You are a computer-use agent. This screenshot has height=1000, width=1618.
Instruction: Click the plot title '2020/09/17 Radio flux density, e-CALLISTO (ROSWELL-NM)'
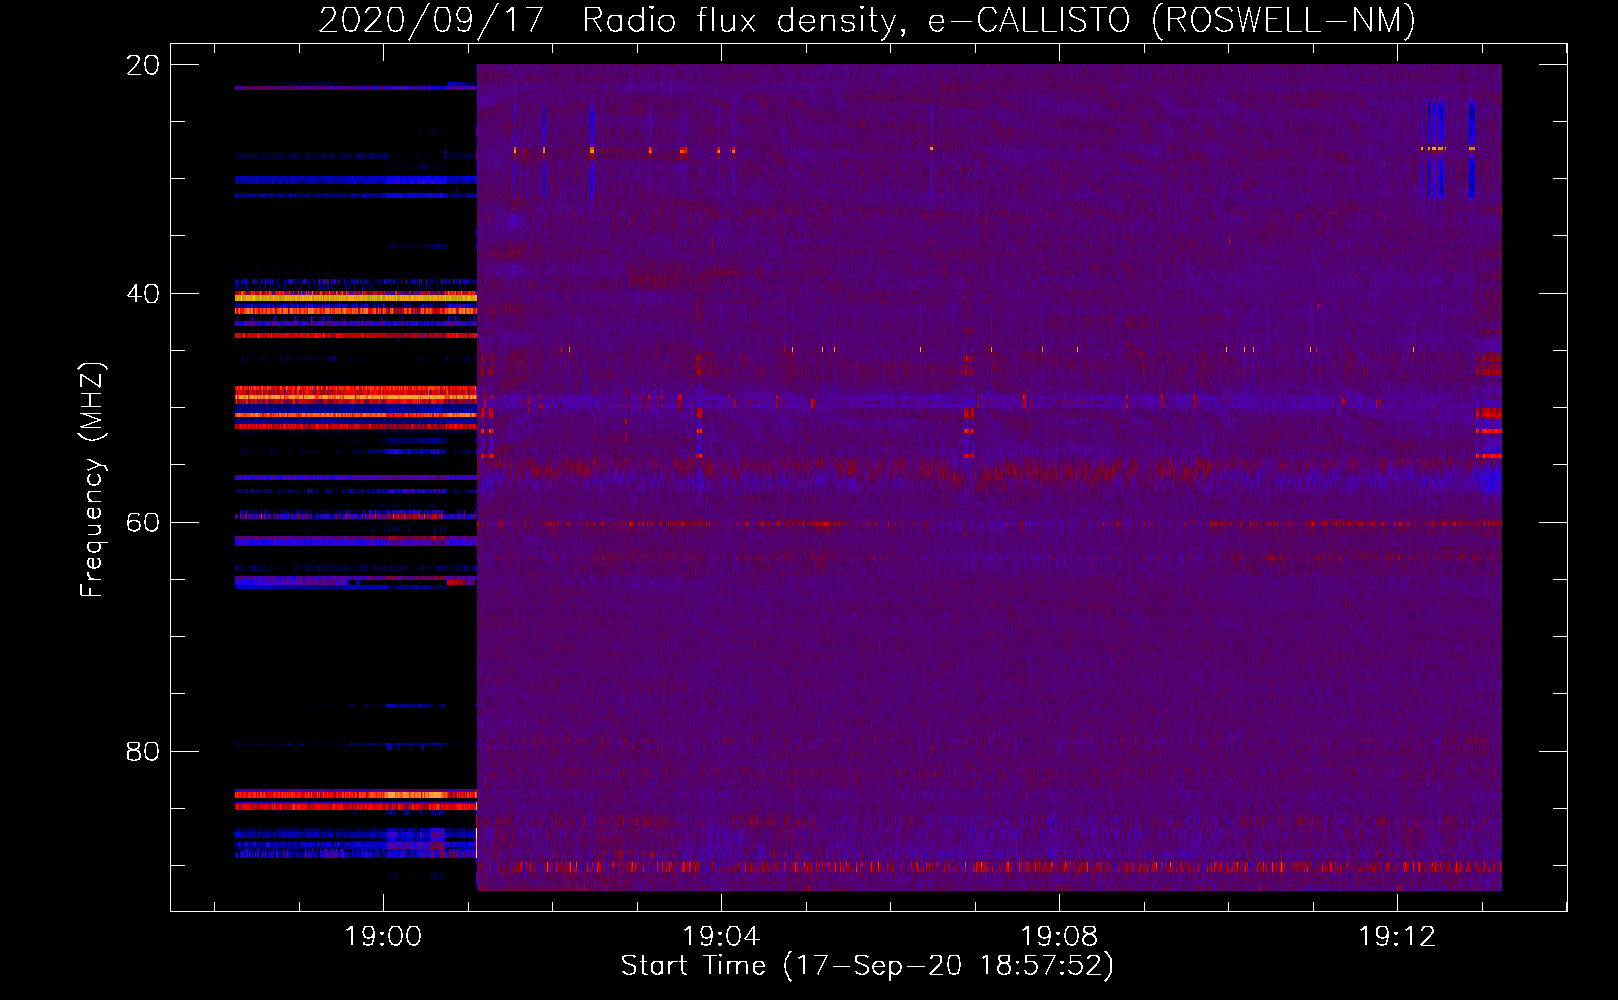pos(867,20)
